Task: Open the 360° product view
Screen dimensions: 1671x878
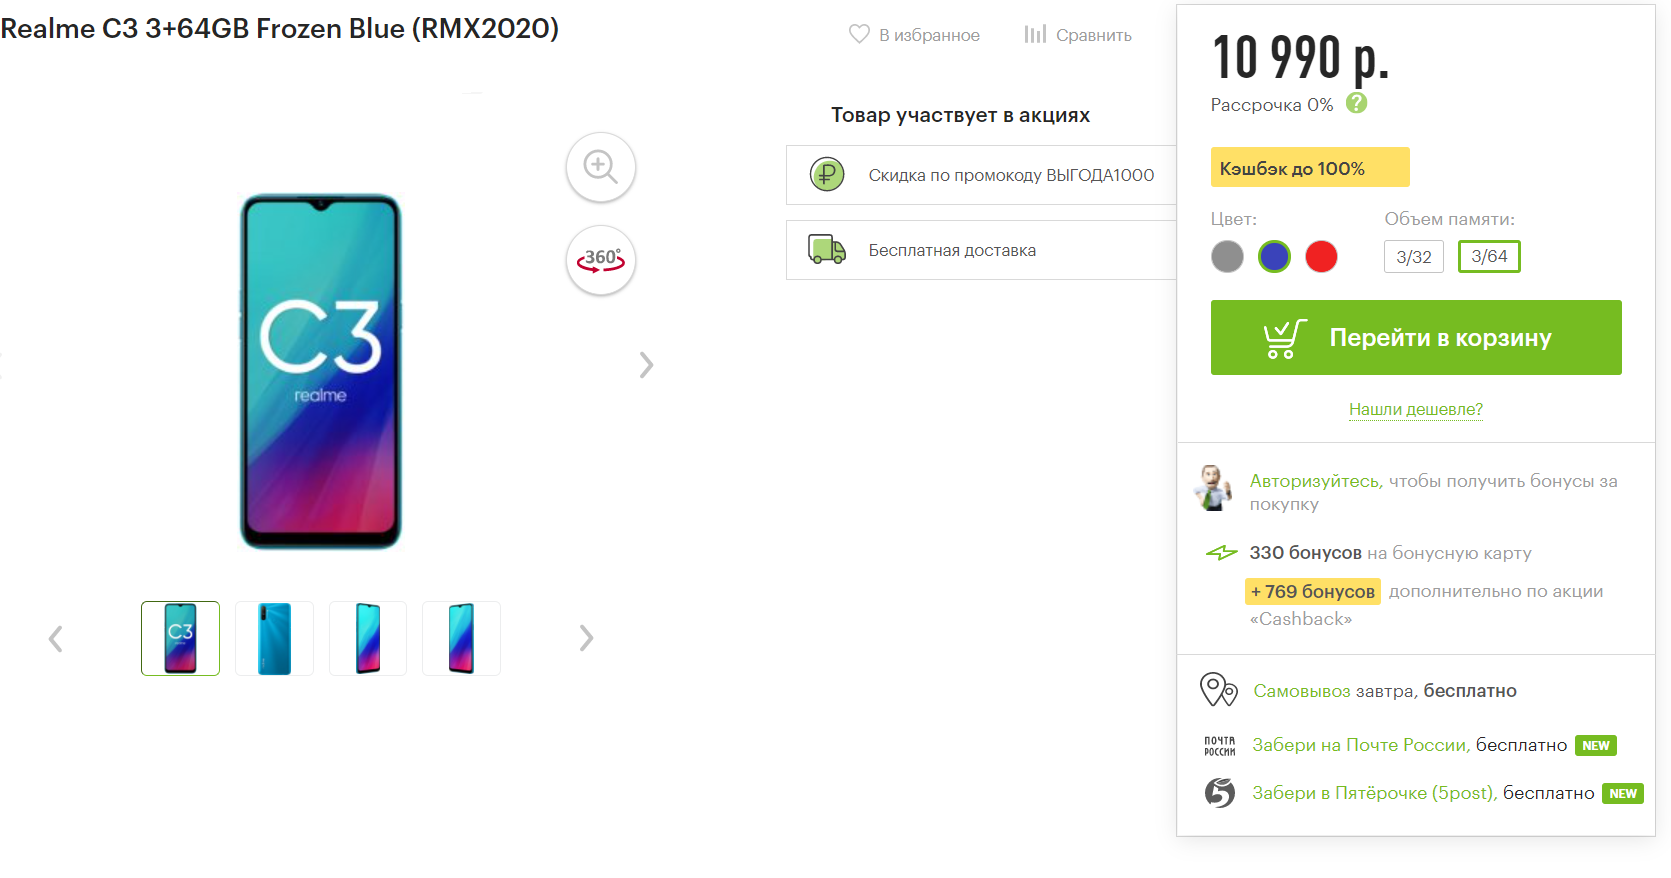Action: (x=600, y=260)
